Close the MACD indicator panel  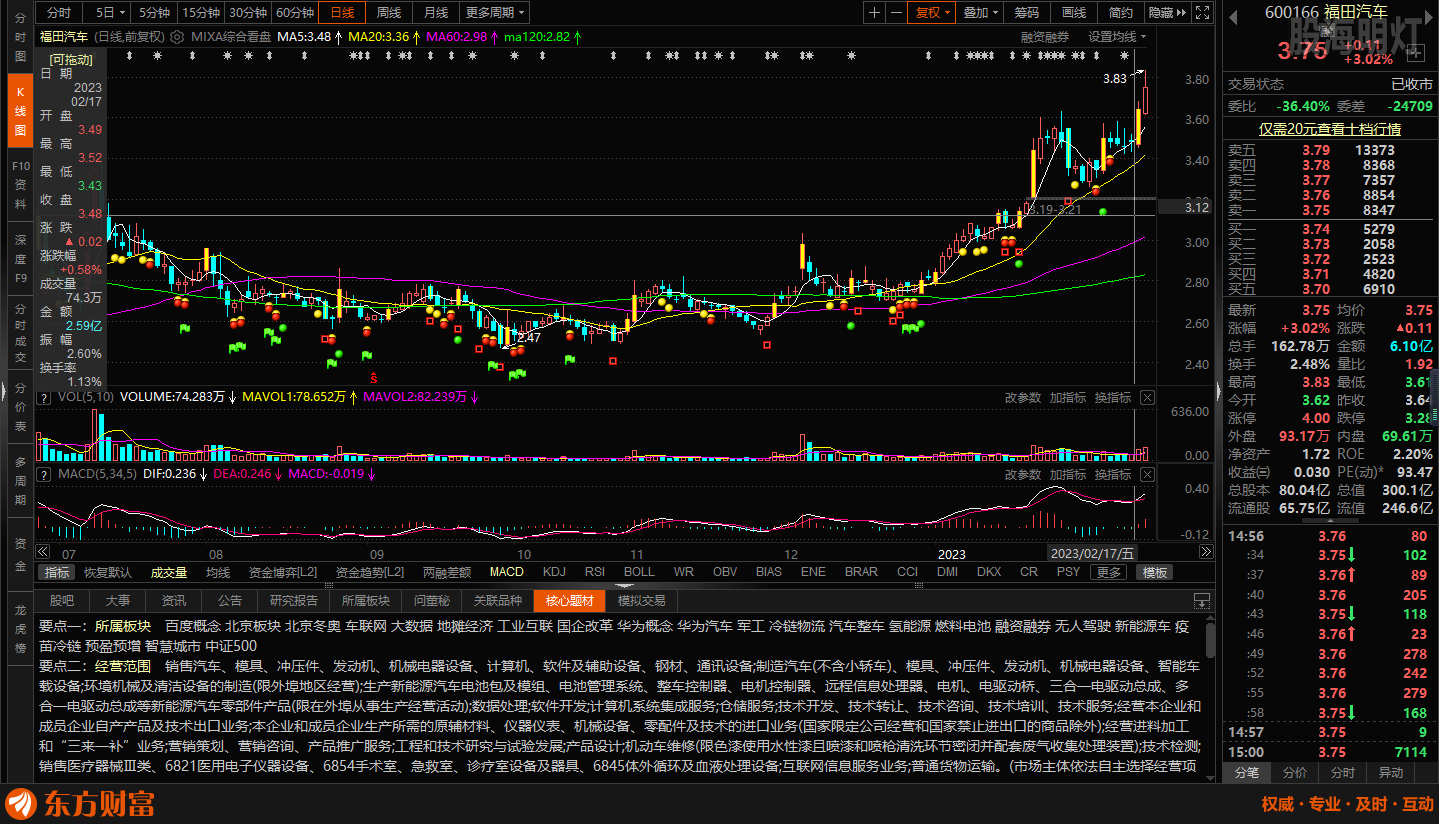click(x=1147, y=474)
